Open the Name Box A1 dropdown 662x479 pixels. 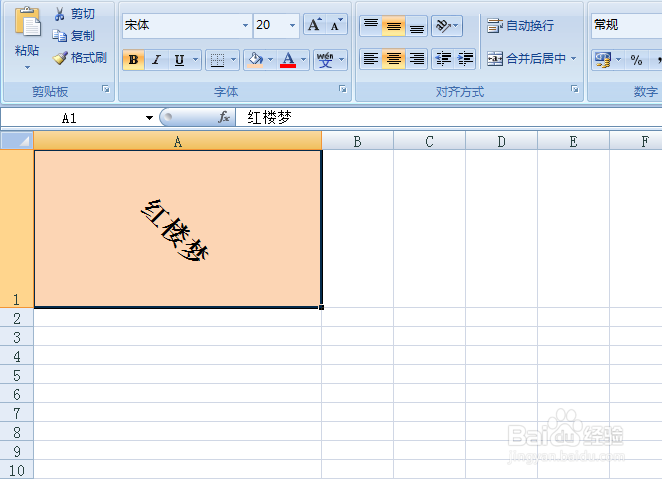click(x=149, y=118)
